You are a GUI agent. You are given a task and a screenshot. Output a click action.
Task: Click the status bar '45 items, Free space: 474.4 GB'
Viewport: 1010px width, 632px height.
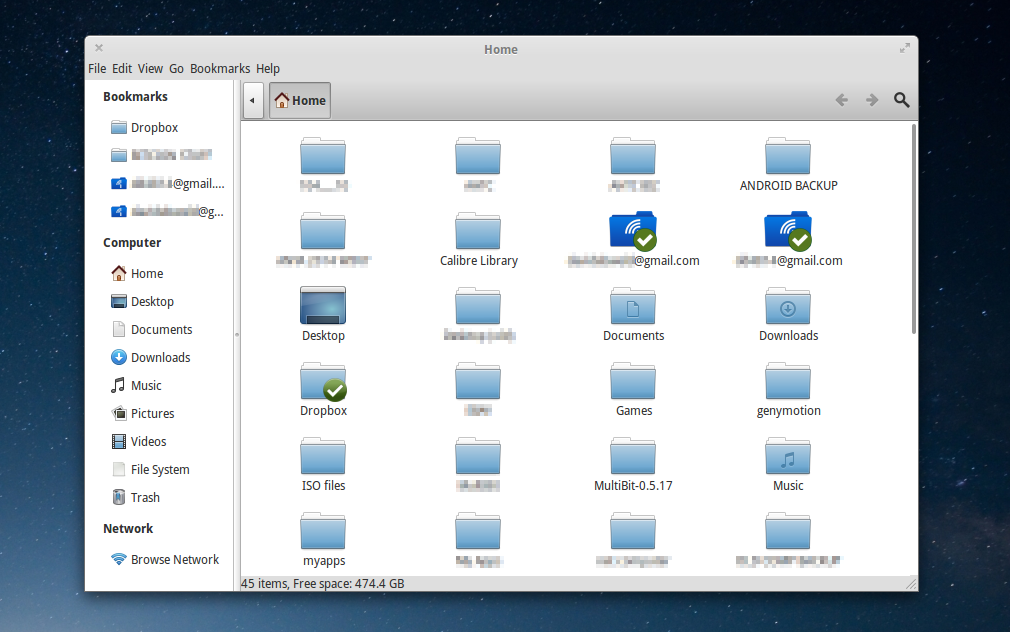pyautogui.click(x=323, y=584)
